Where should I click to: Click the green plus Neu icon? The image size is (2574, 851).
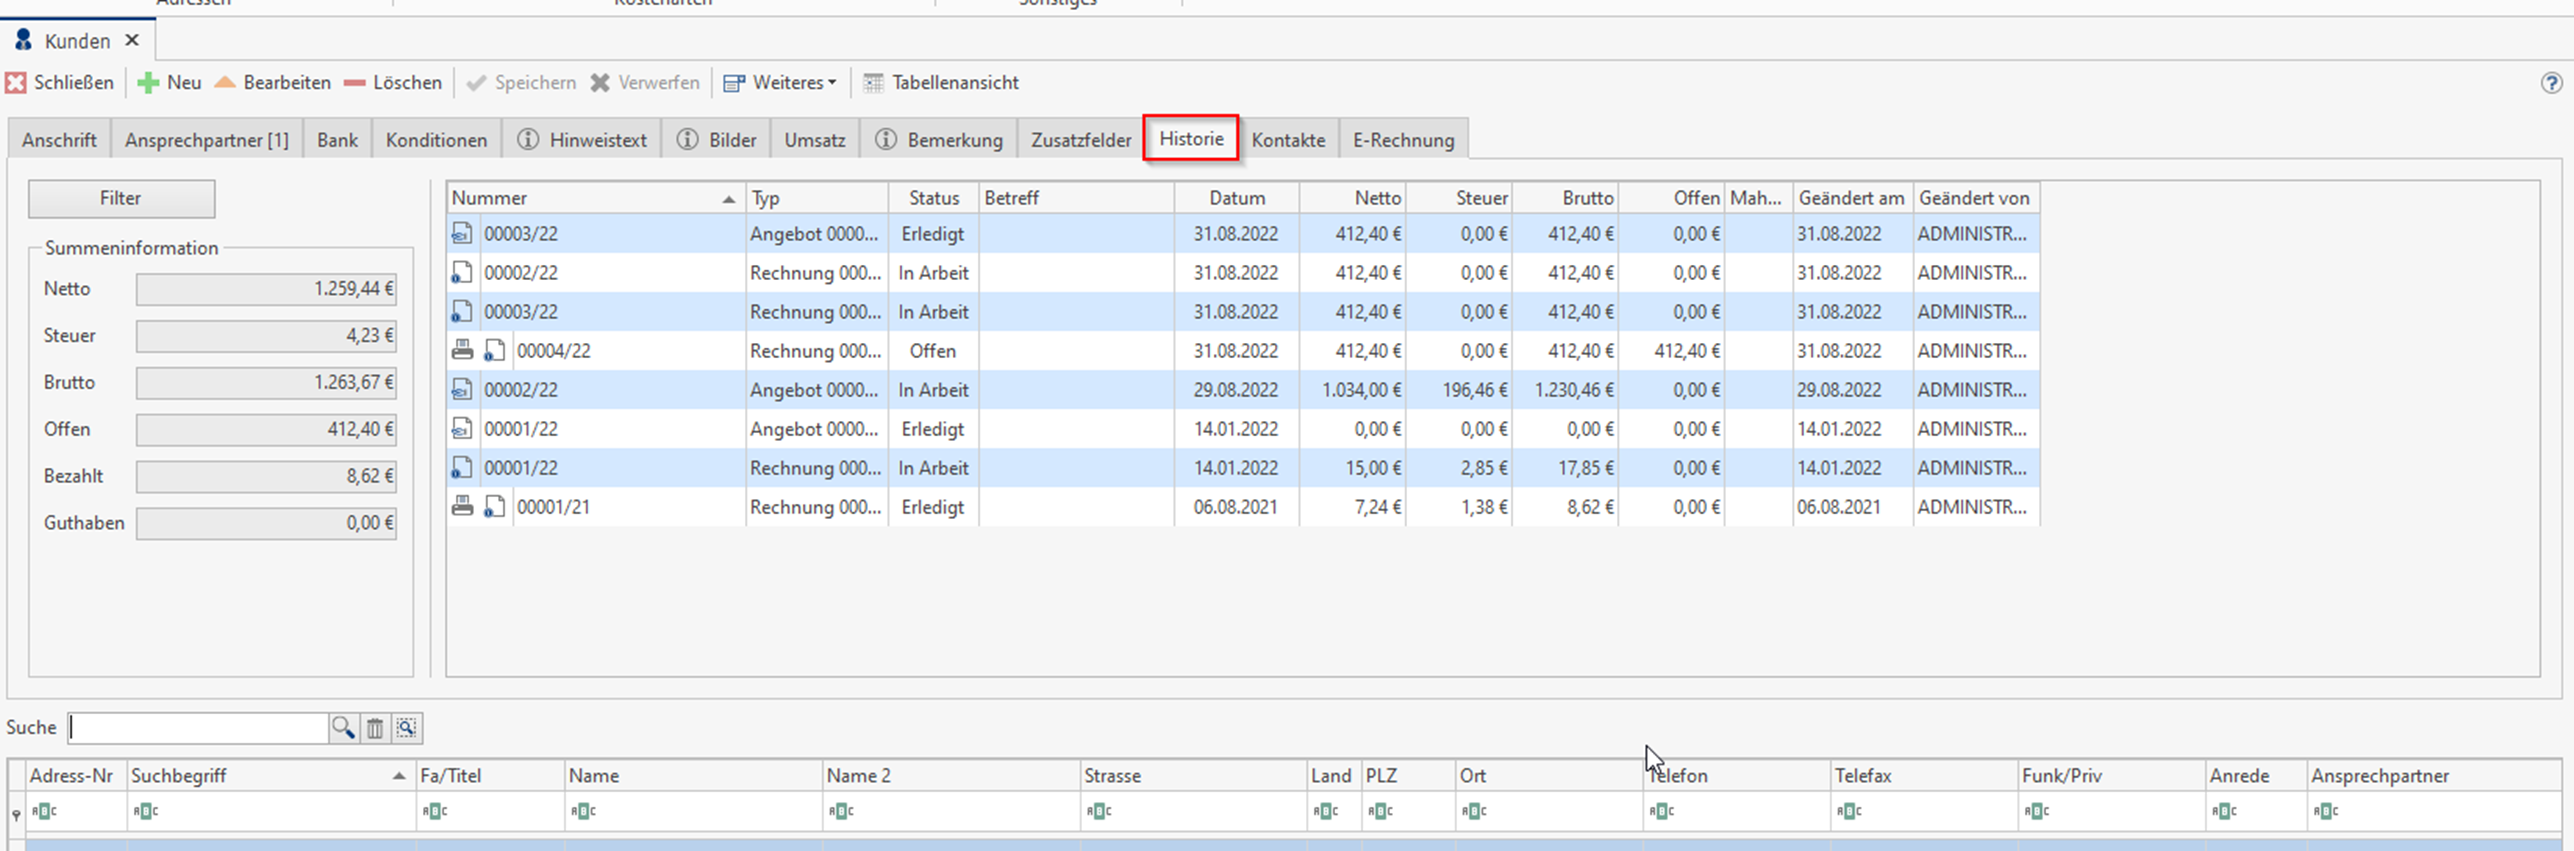pyautogui.click(x=148, y=83)
